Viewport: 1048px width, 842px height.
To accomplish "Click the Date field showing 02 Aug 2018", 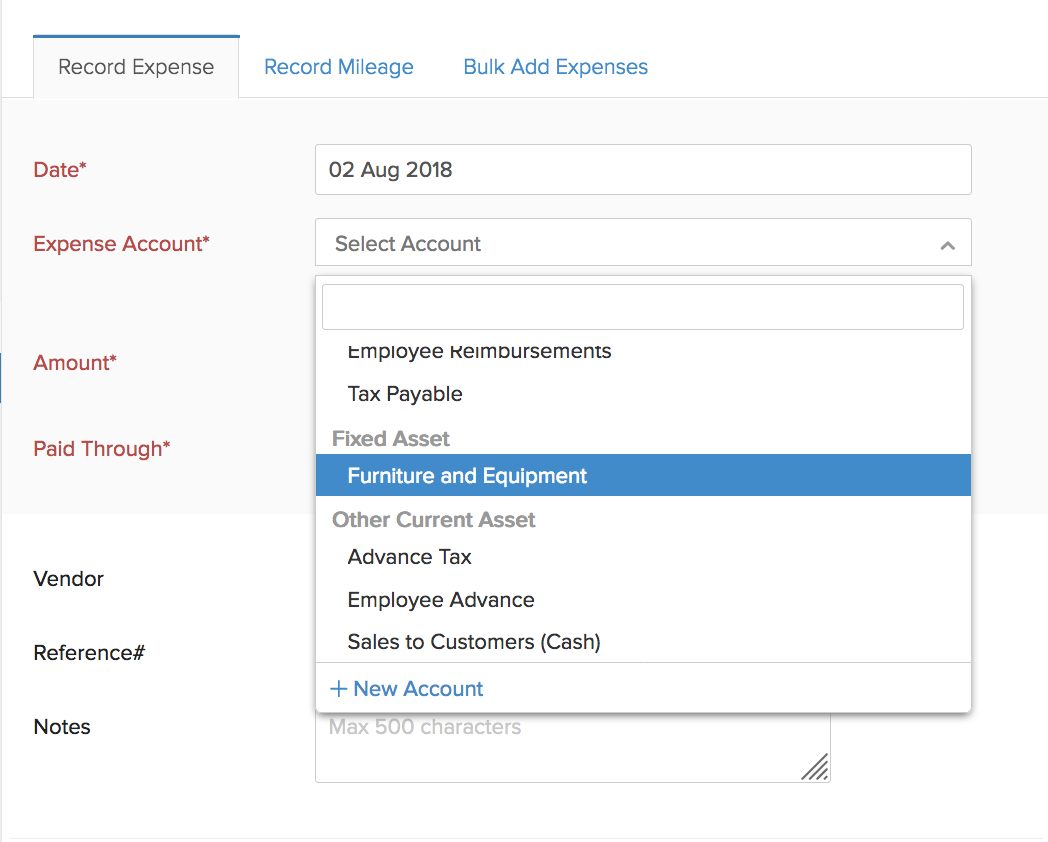I will point(642,170).
